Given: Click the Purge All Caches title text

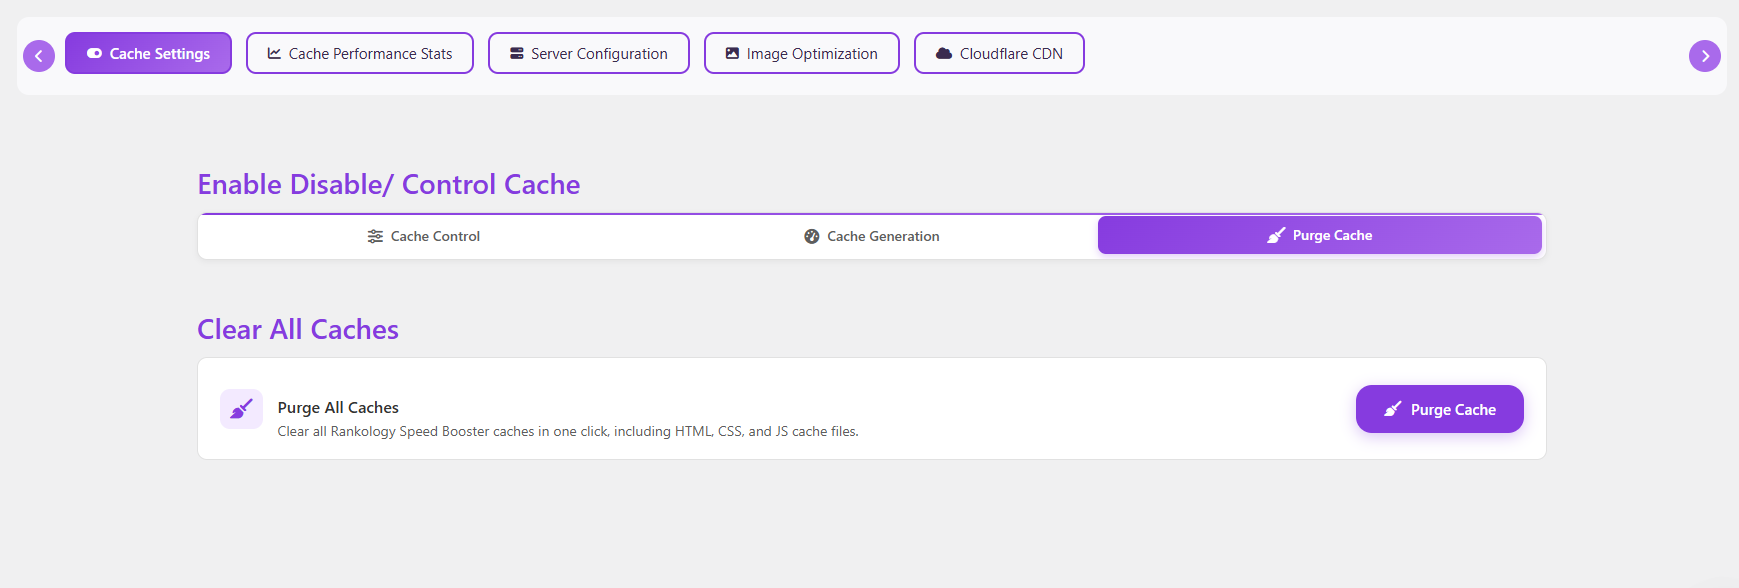Looking at the screenshot, I should [338, 408].
